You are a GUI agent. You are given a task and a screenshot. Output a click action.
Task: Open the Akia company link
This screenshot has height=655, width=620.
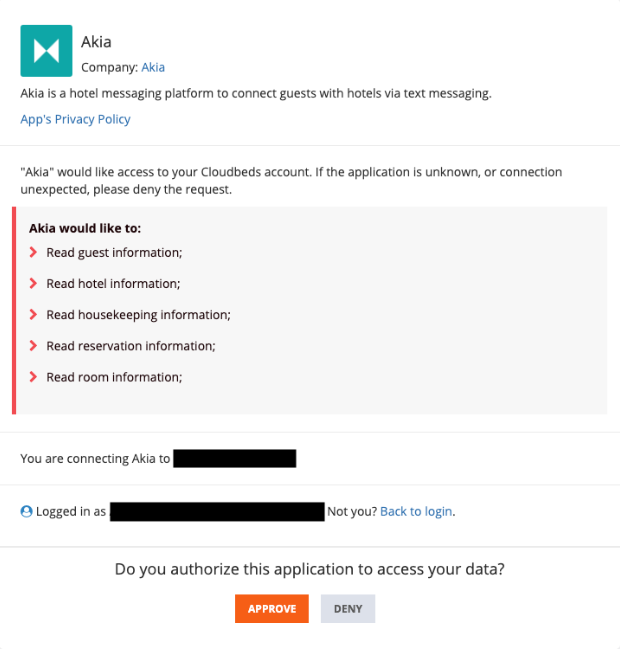pos(153,67)
